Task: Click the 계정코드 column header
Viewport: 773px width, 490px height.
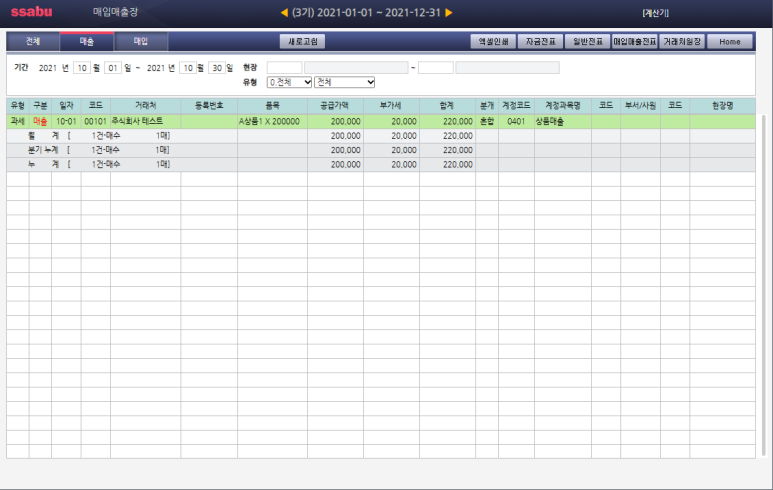Action: (x=516, y=105)
